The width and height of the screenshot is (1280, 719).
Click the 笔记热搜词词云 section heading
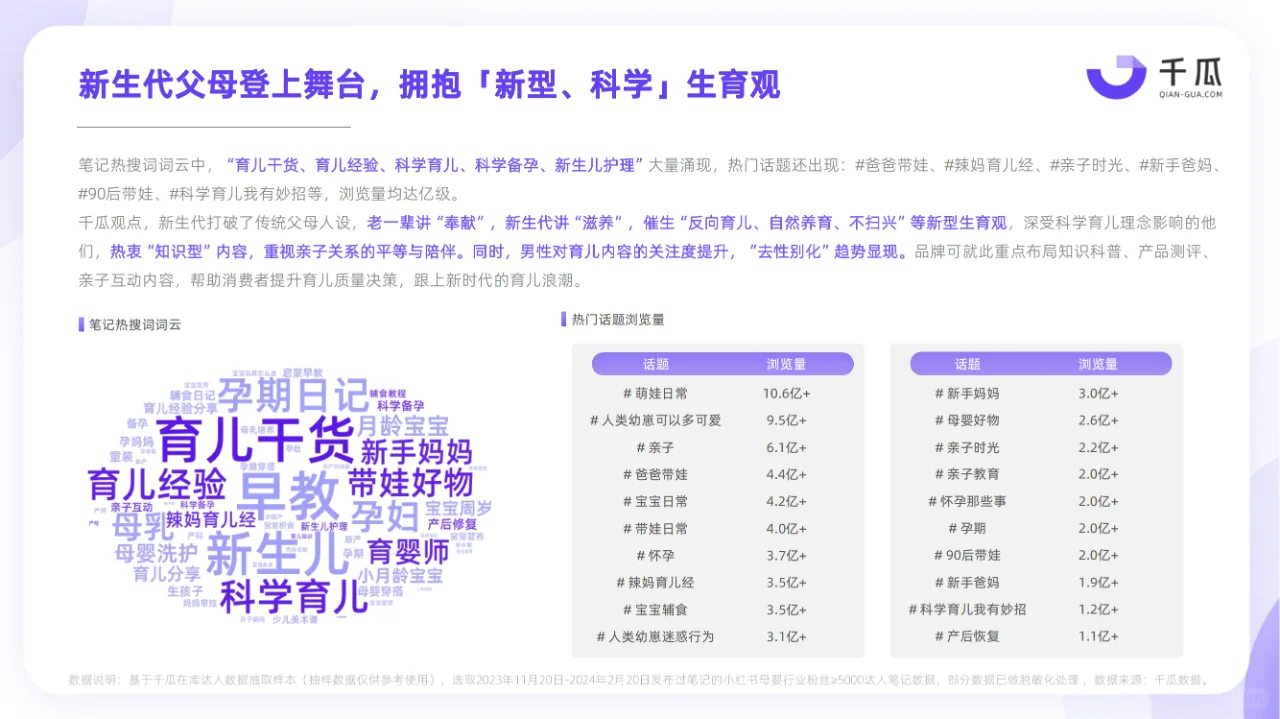click(135, 325)
